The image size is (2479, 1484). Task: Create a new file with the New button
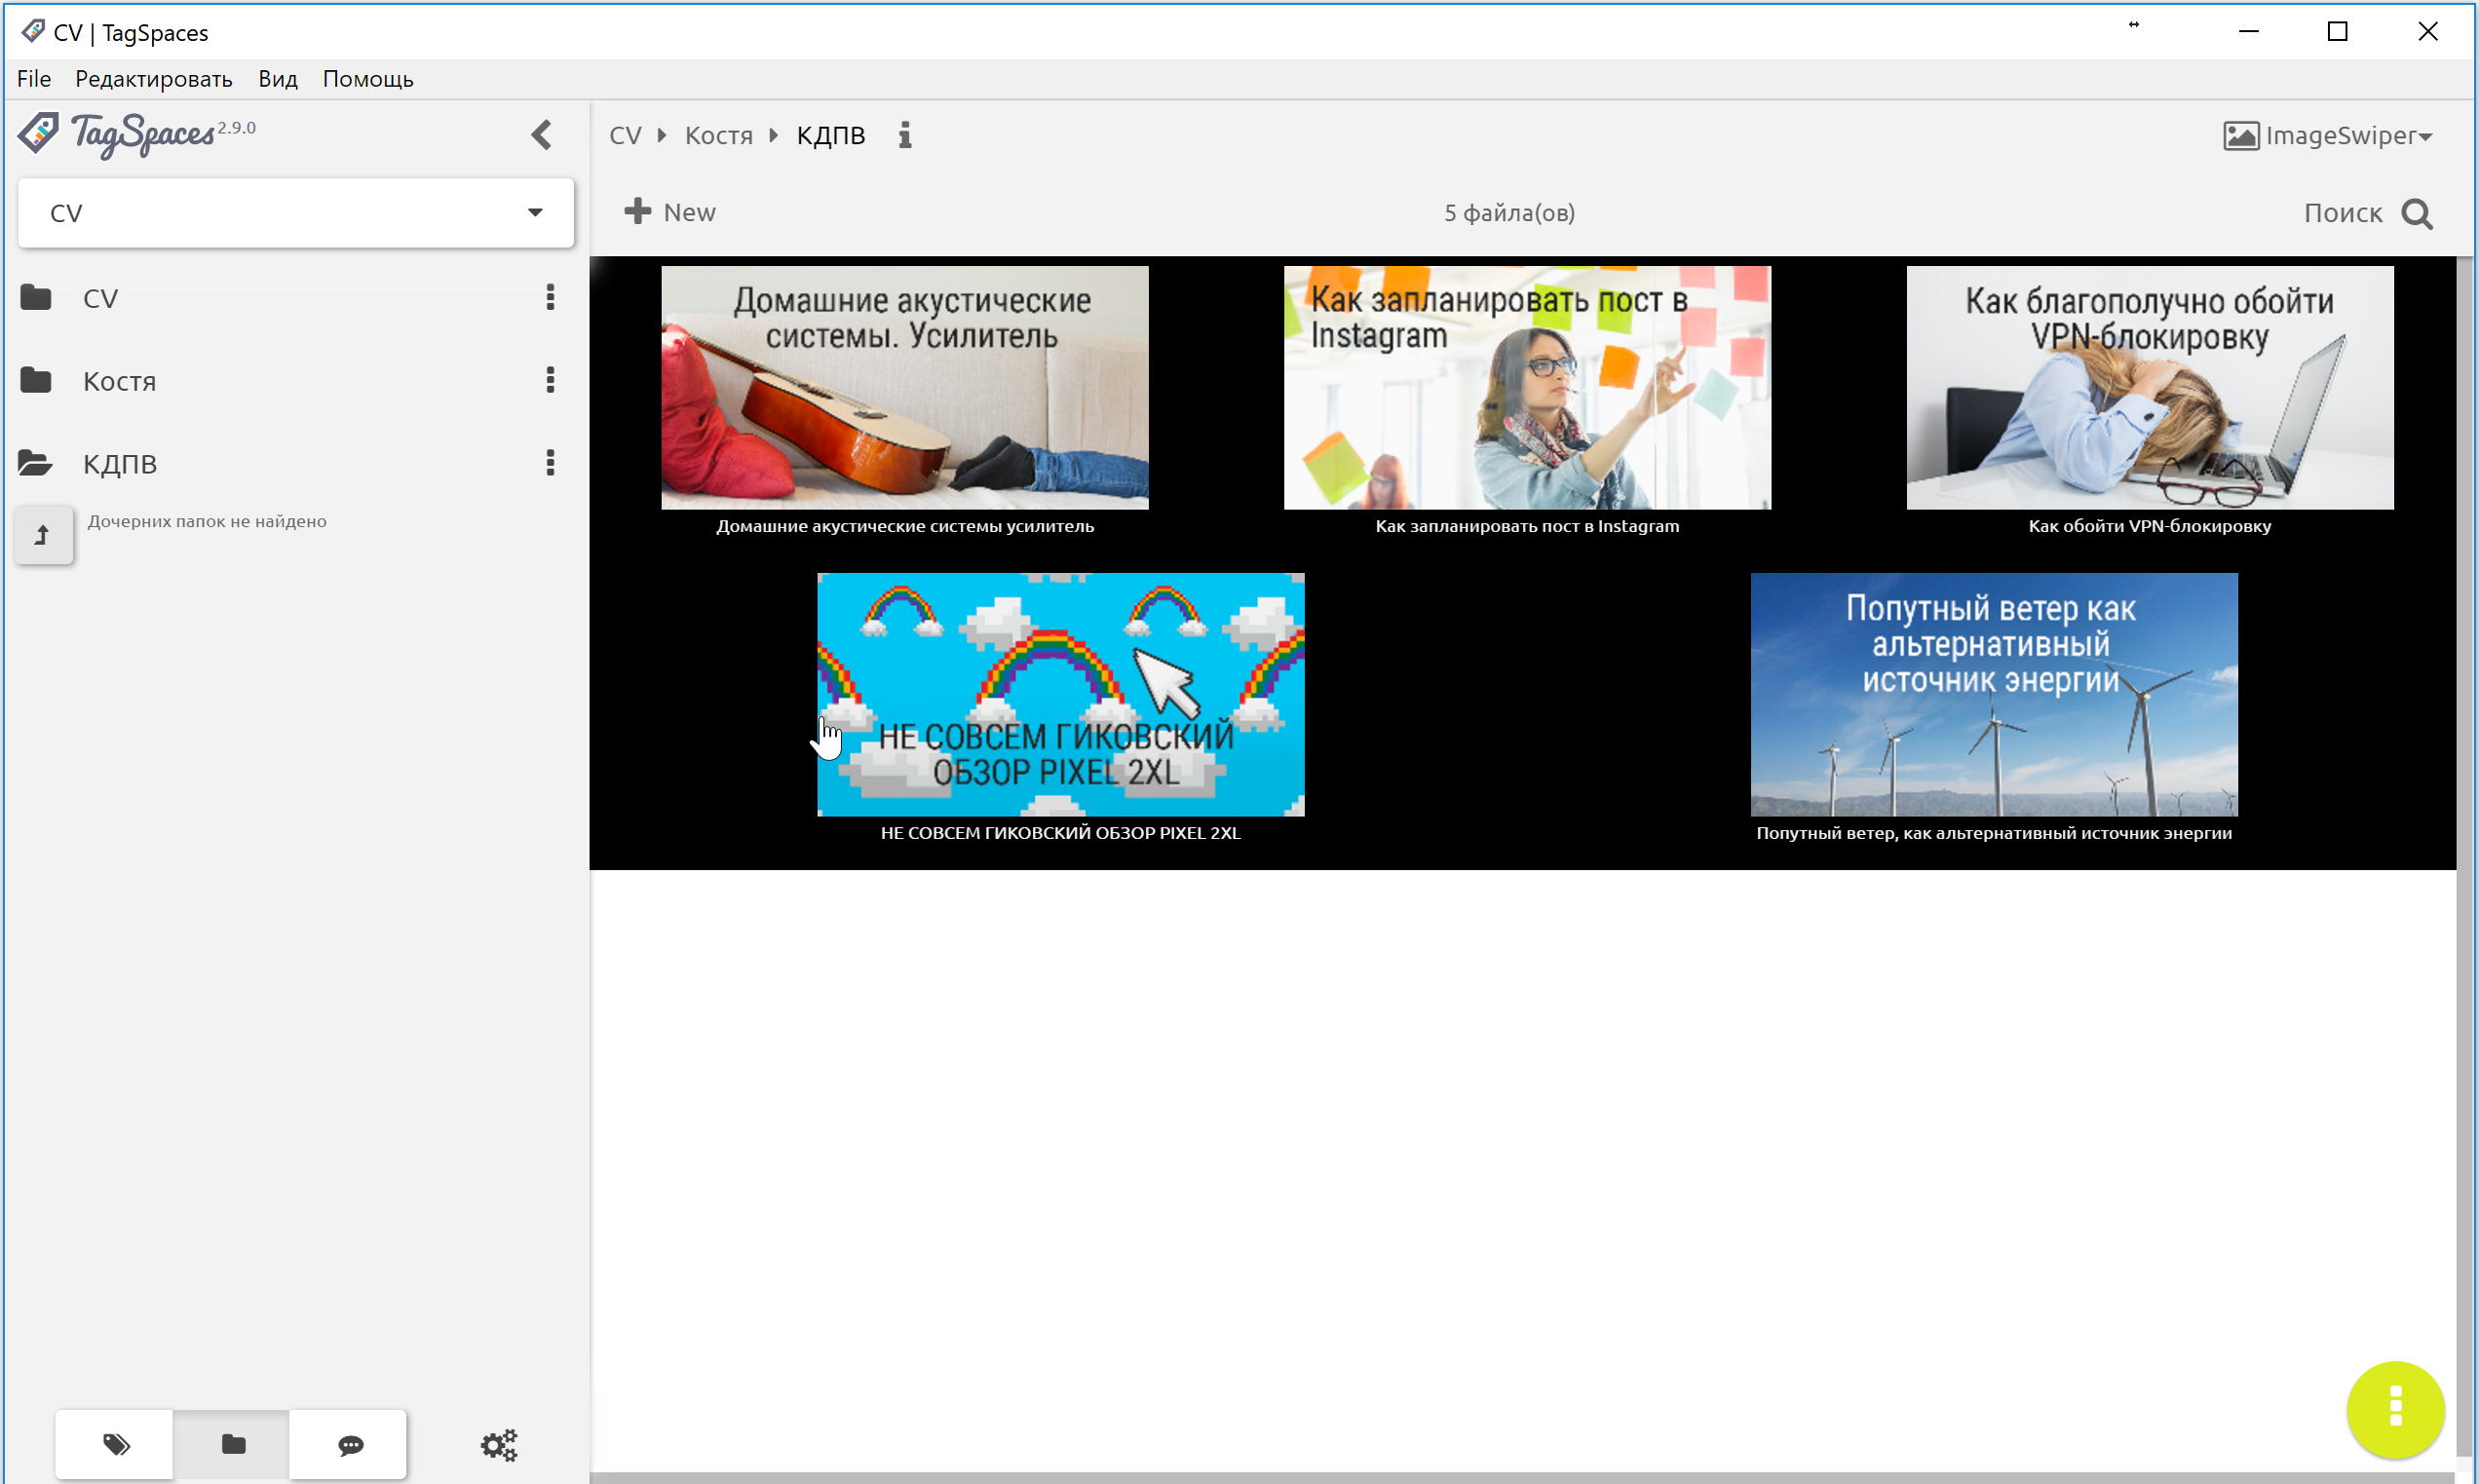[x=669, y=212]
